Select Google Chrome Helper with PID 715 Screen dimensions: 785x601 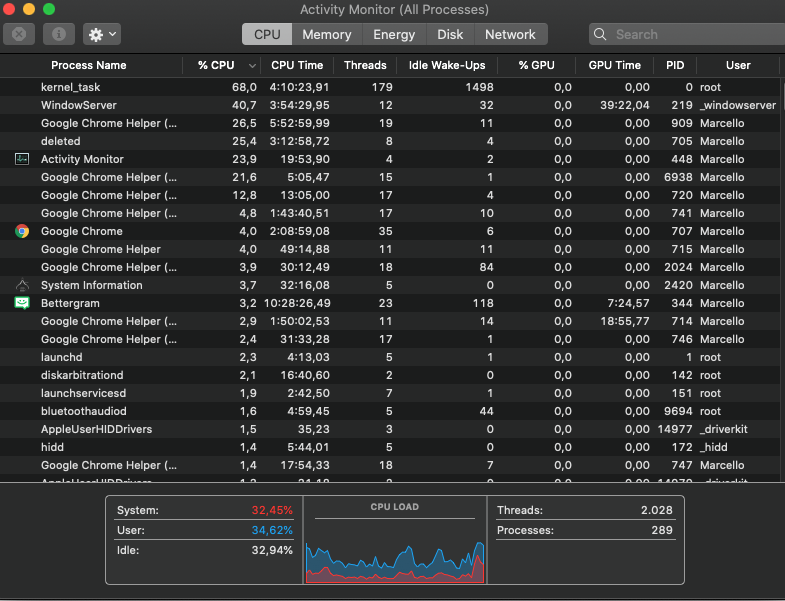click(x=390, y=249)
